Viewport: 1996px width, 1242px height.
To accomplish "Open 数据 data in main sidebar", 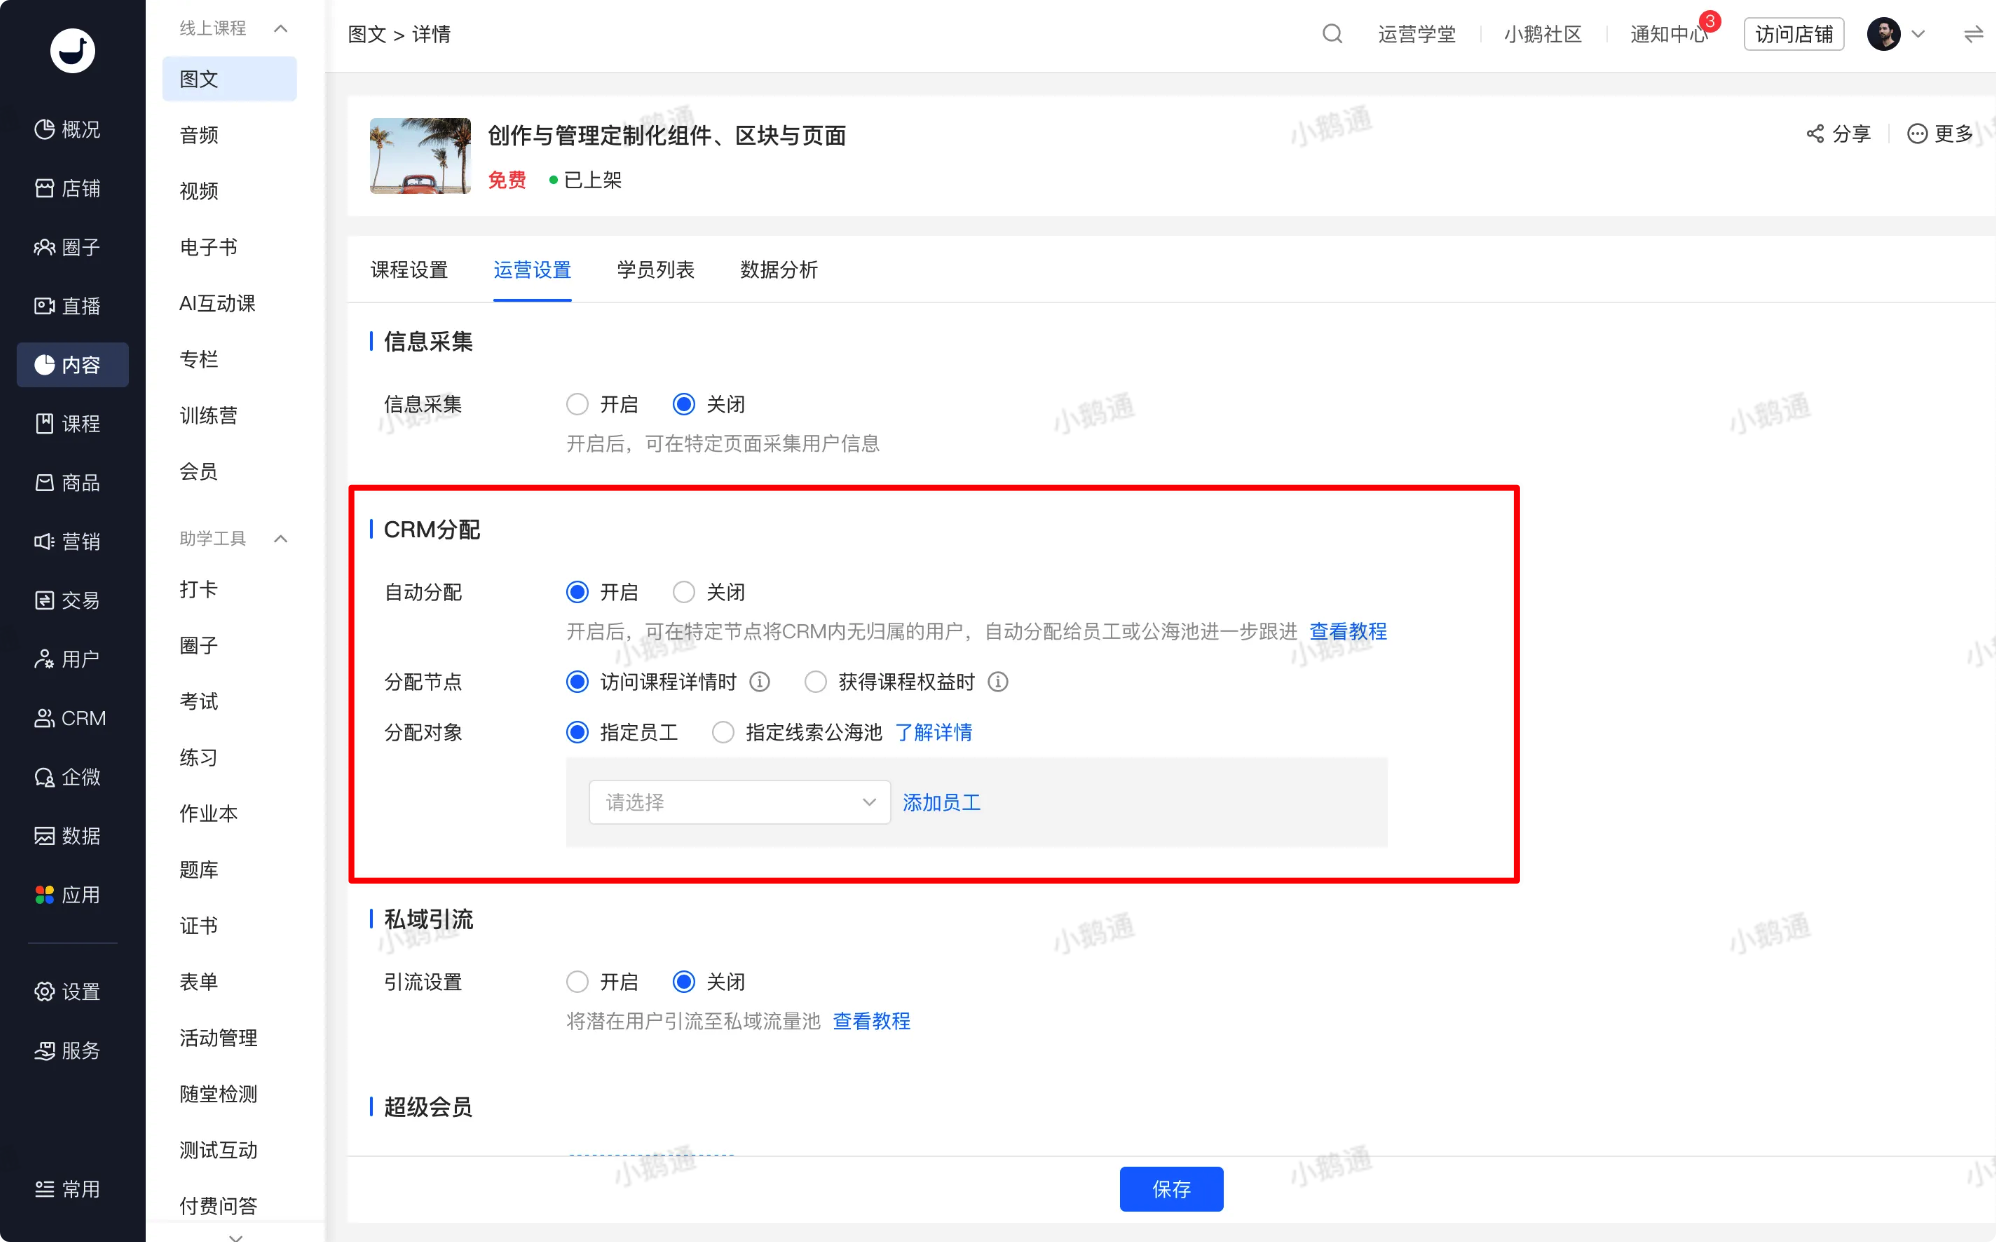I will coord(68,836).
